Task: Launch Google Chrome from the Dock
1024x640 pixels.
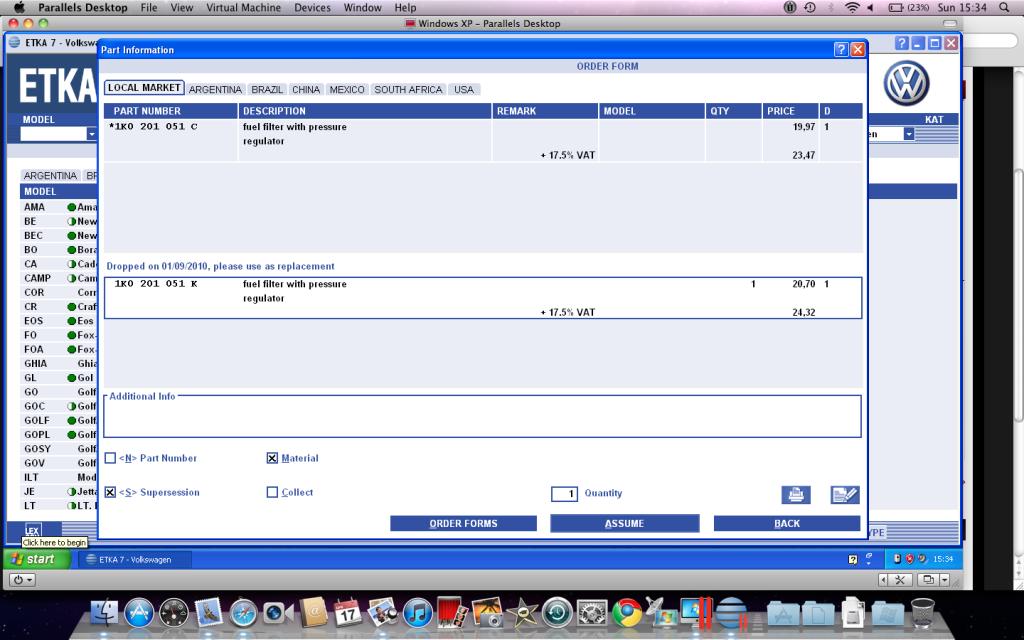Action: (627, 613)
